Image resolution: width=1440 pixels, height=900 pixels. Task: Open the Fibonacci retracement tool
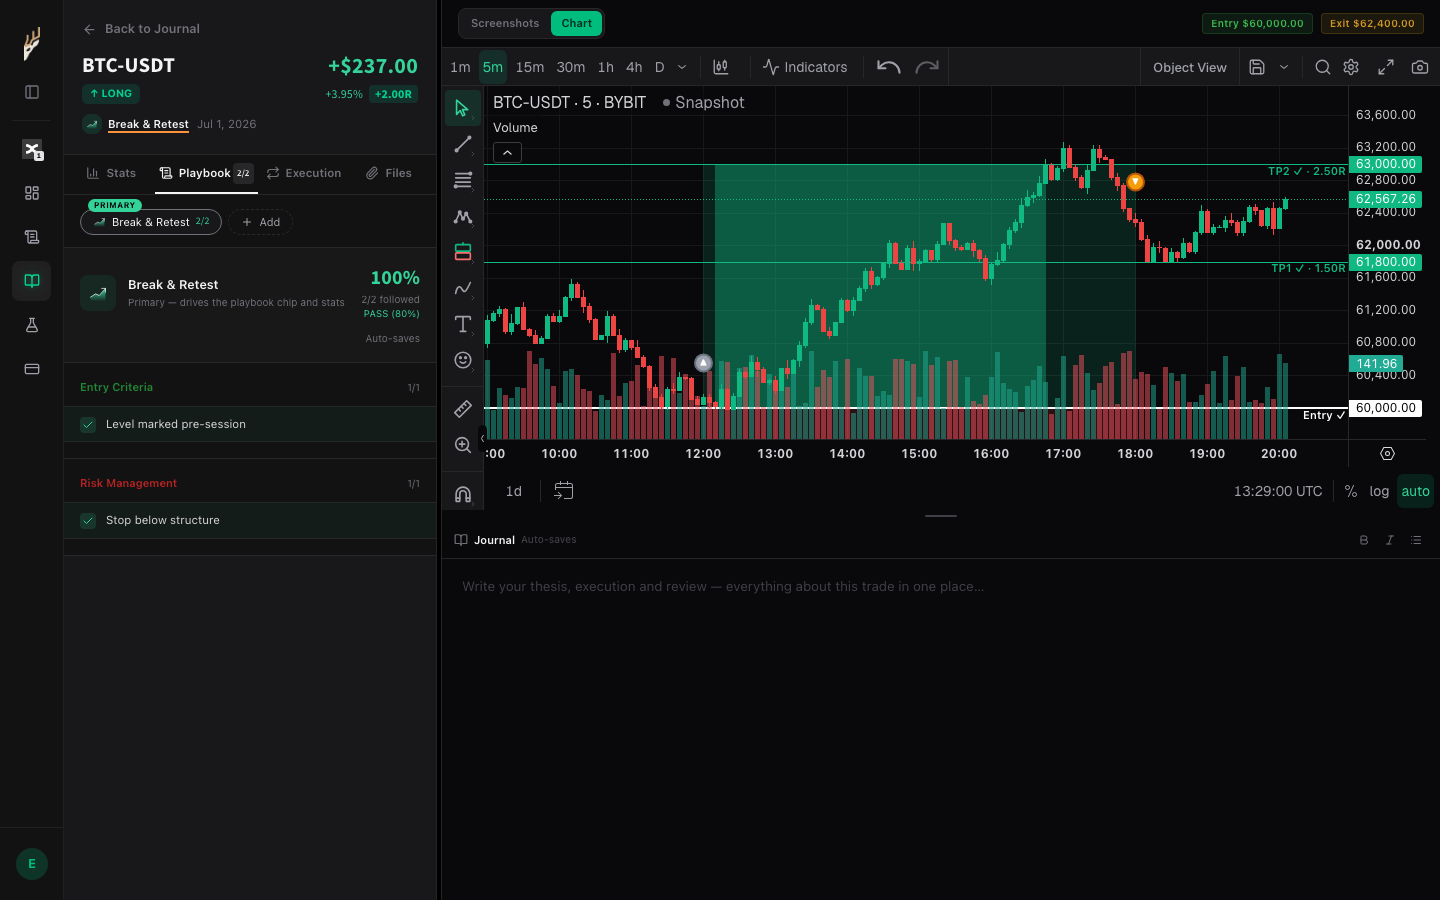[462, 180]
